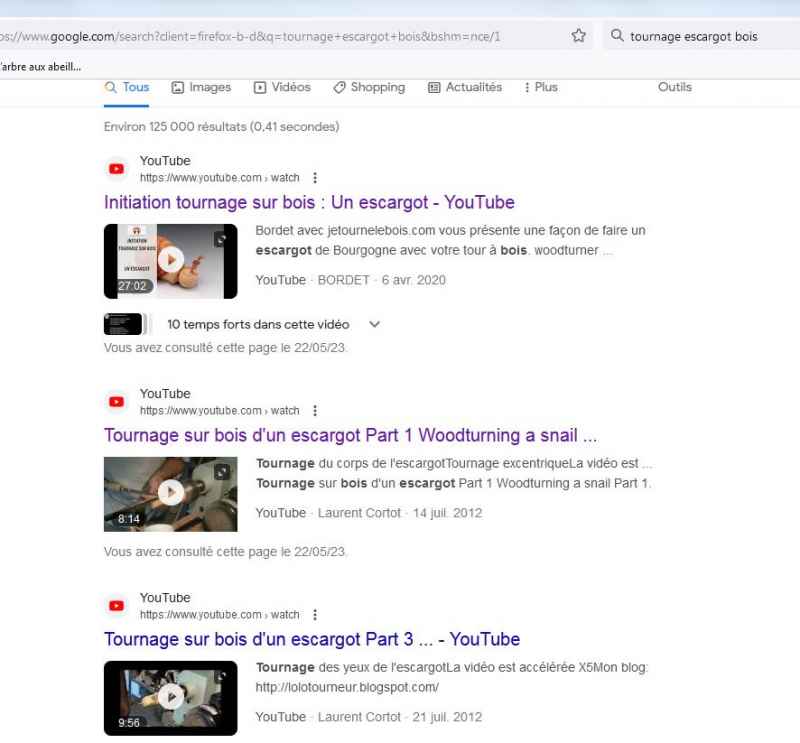Open the Outils search tools

point(674,87)
